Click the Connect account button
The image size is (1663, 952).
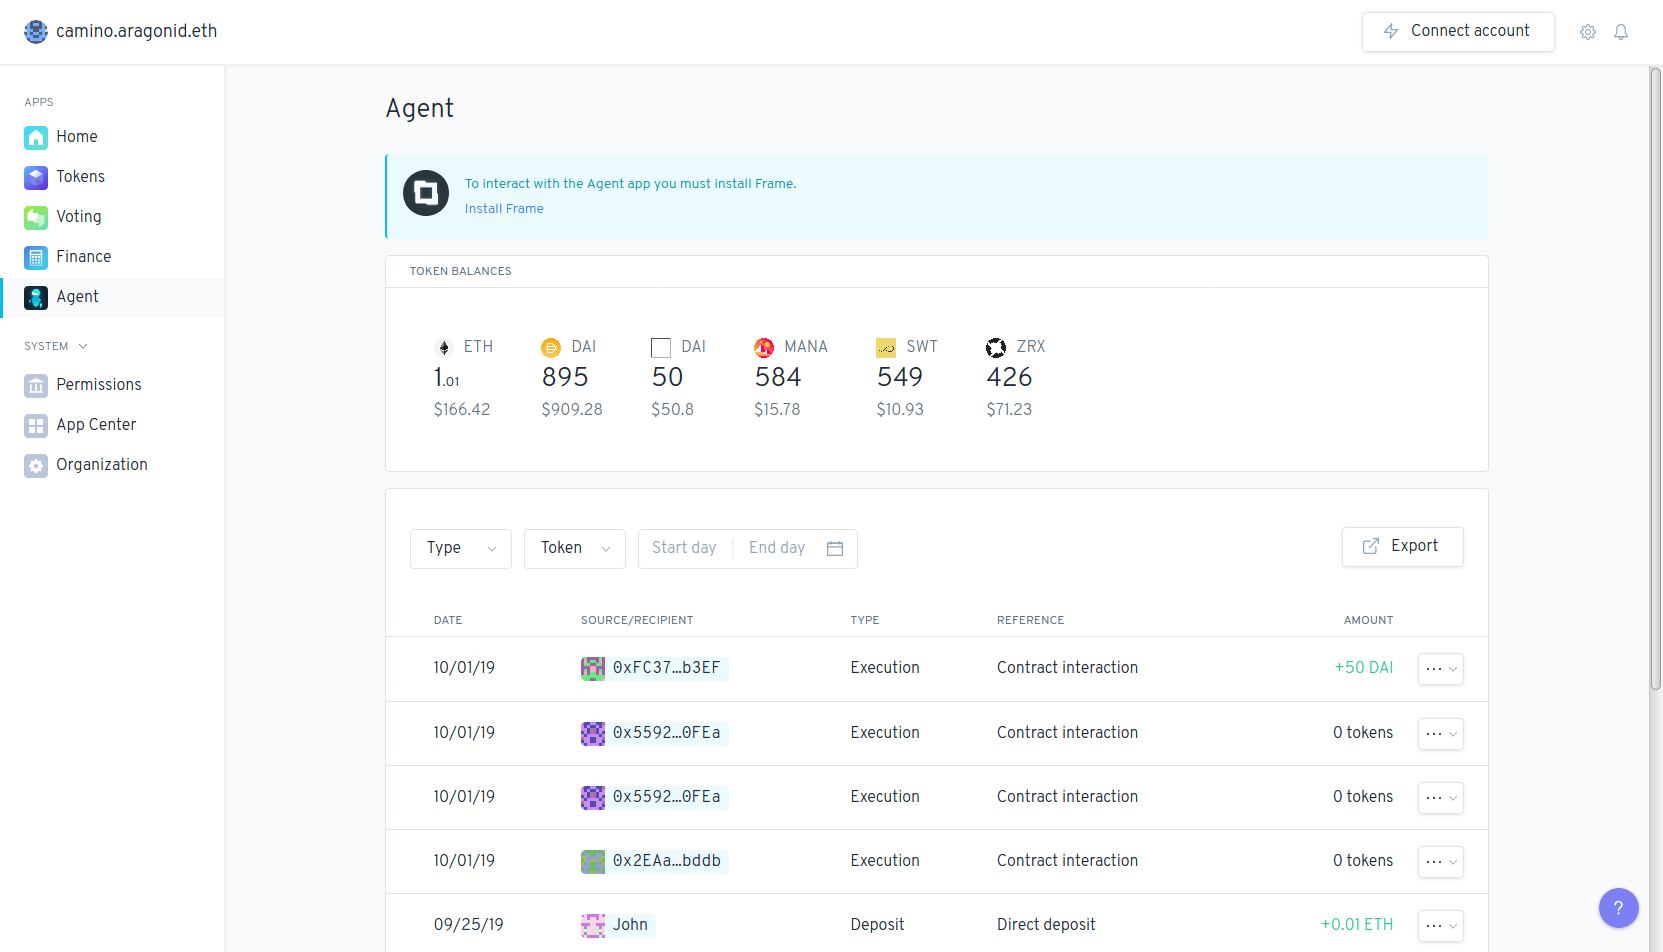[x=1457, y=32]
